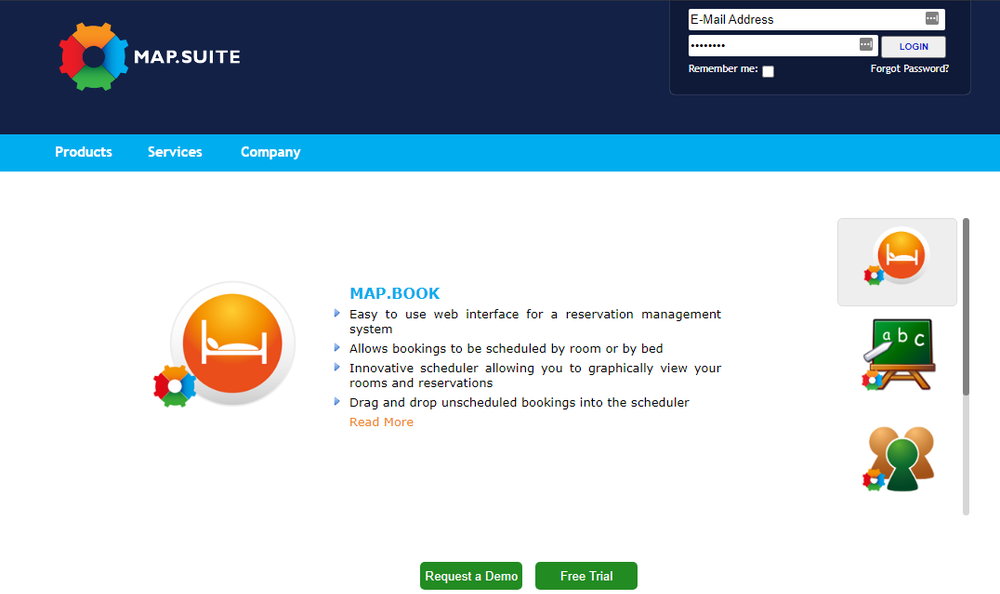Click the large circular MAP.BOOK bed image

pyautogui.click(x=232, y=343)
